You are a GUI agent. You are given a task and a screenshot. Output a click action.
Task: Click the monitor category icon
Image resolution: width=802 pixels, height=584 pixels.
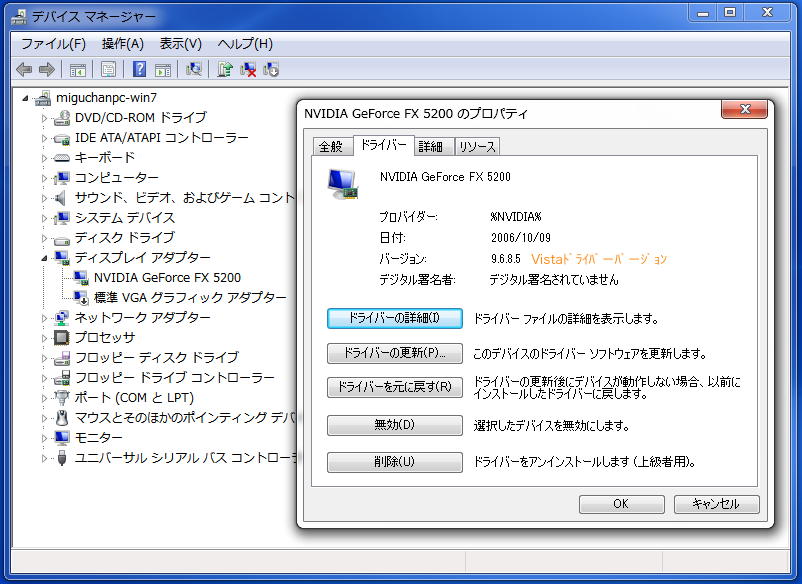point(62,438)
